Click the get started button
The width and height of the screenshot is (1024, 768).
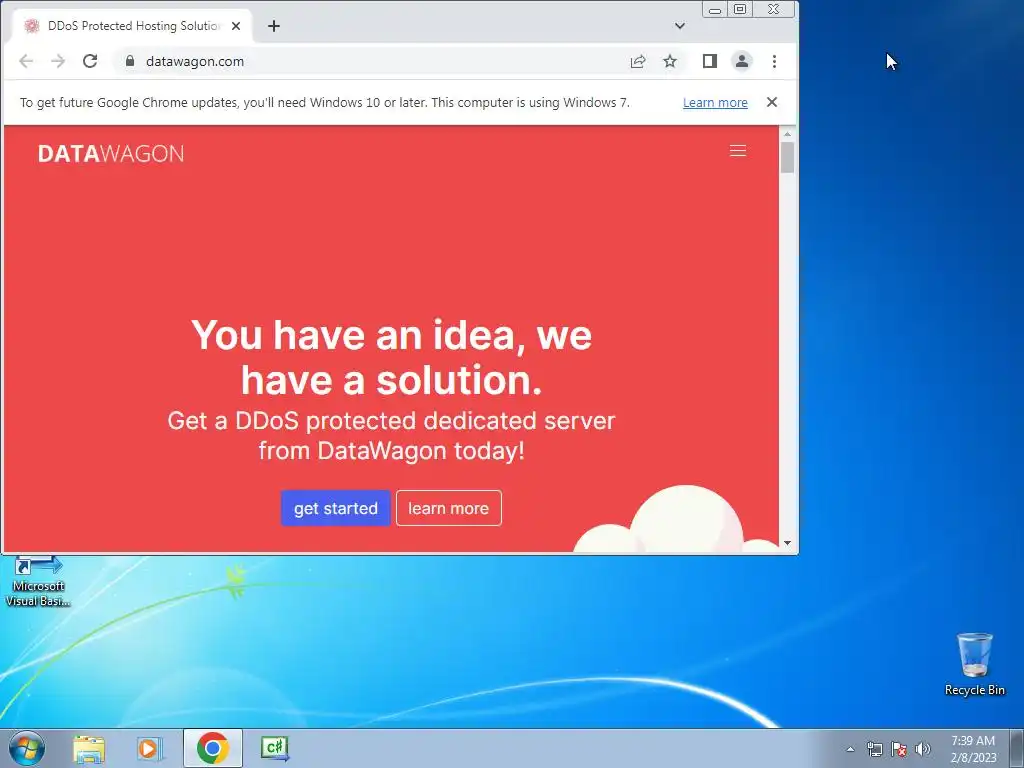[x=336, y=508]
